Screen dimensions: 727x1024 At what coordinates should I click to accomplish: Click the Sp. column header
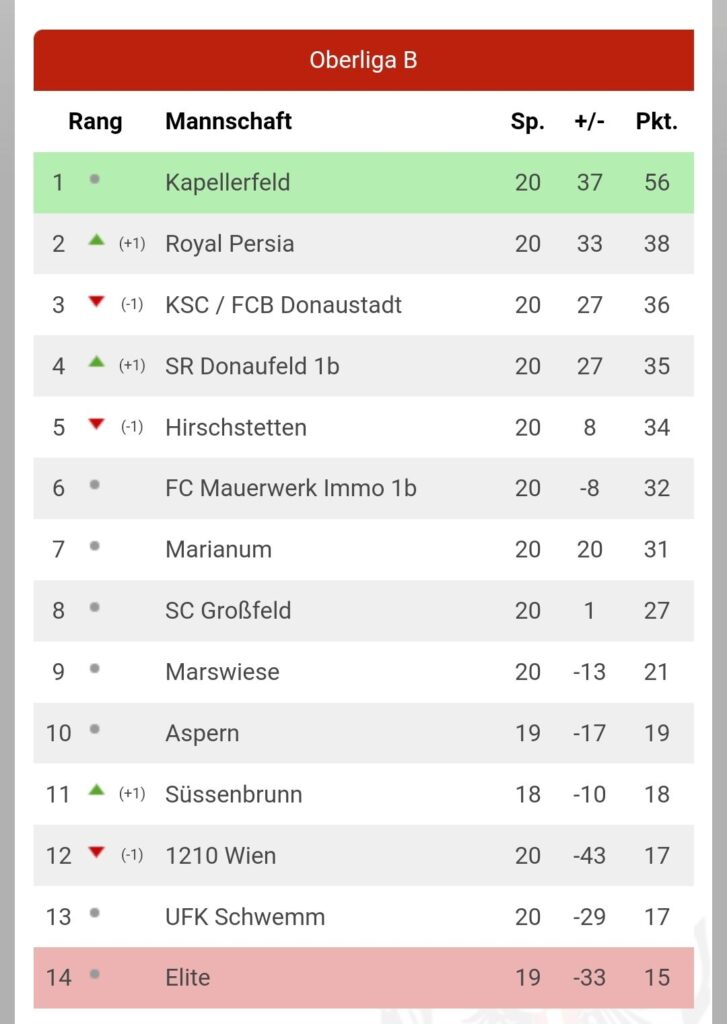[527, 122]
